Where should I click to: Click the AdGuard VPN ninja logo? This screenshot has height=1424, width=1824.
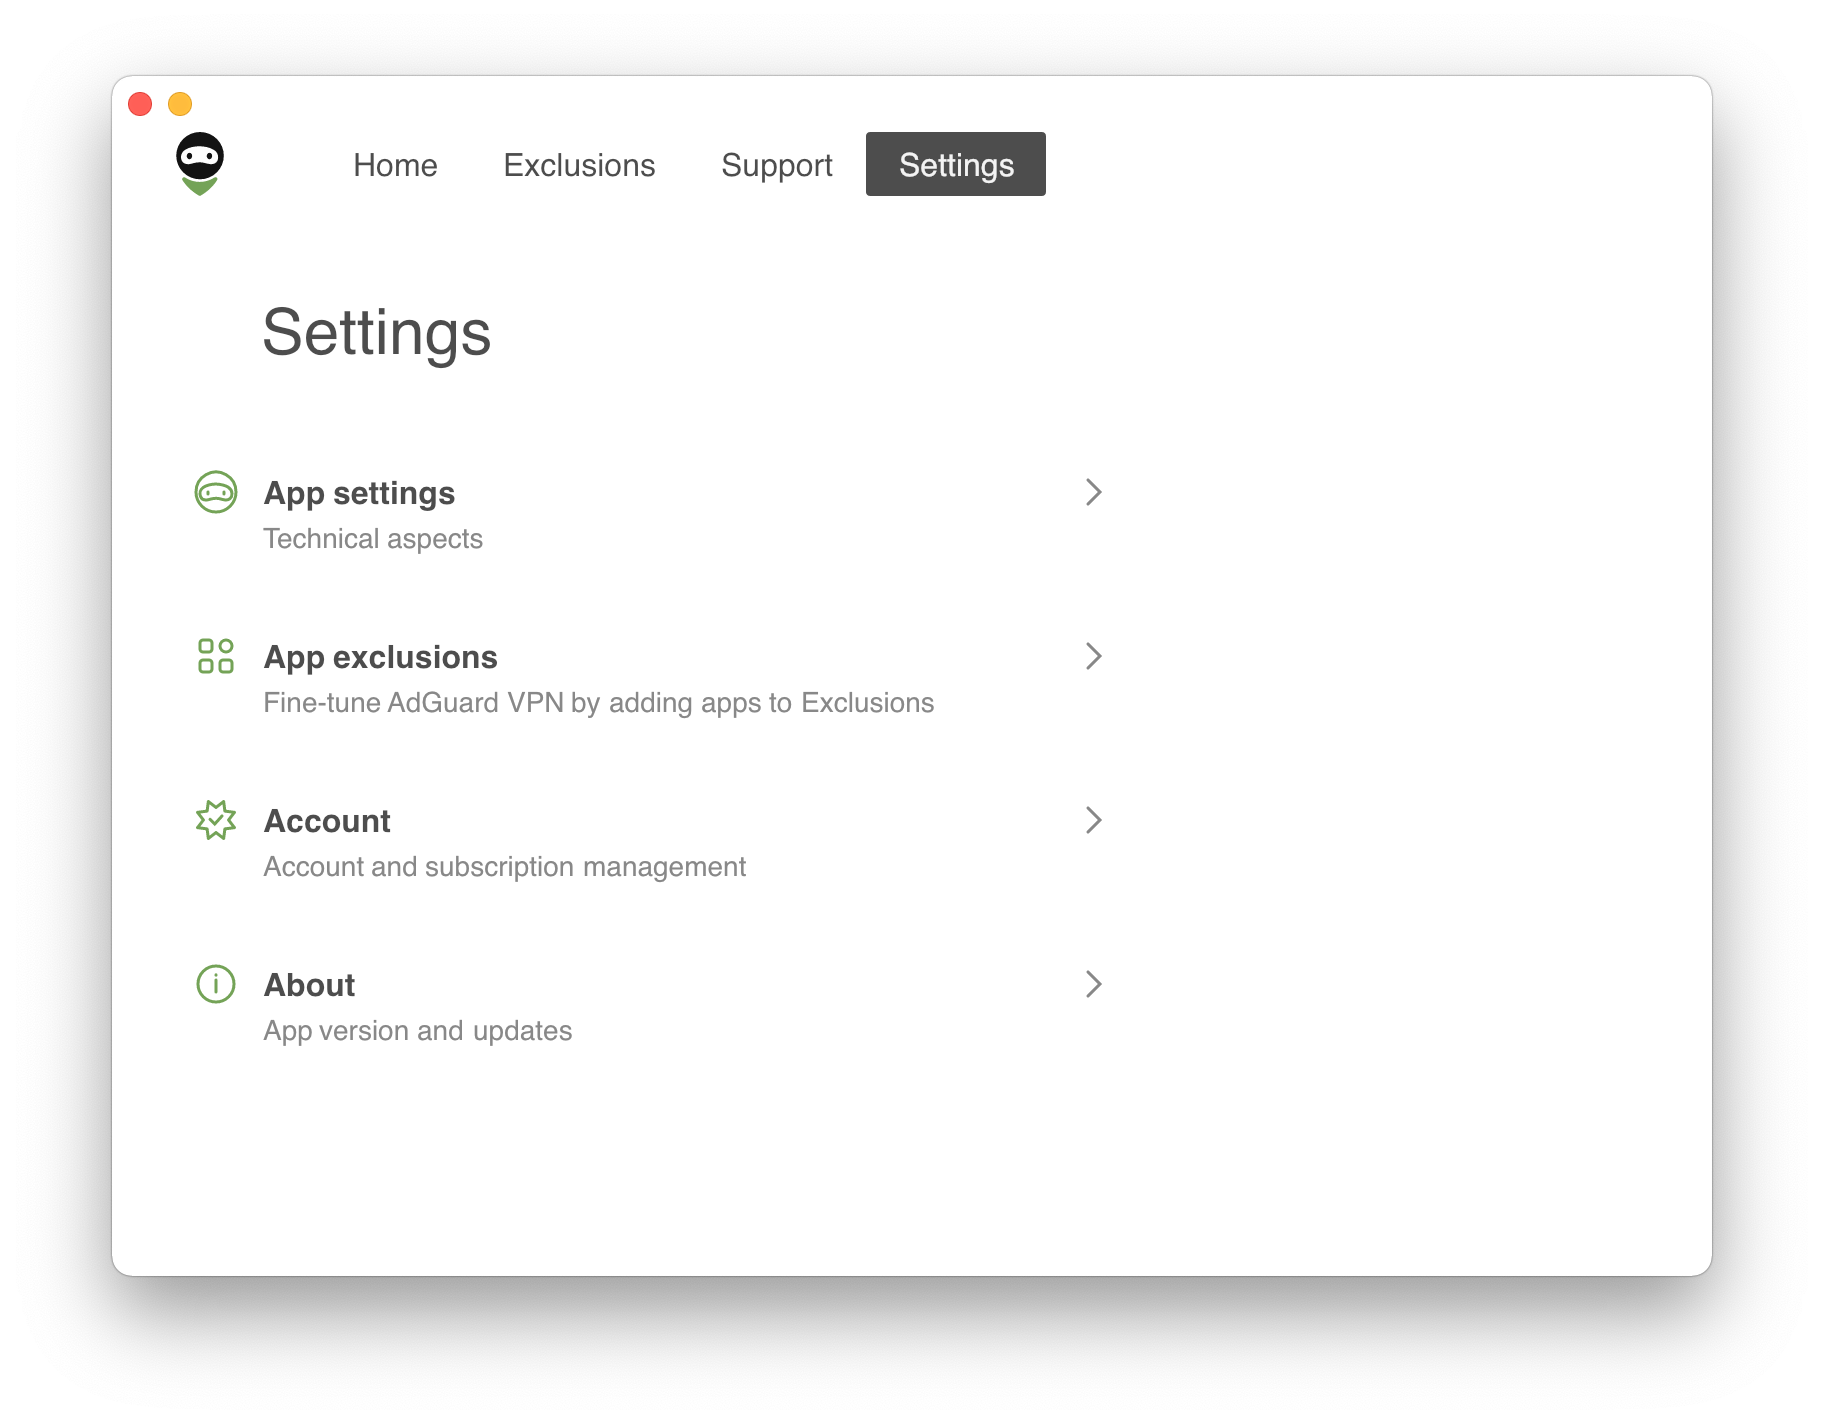pos(200,164)
